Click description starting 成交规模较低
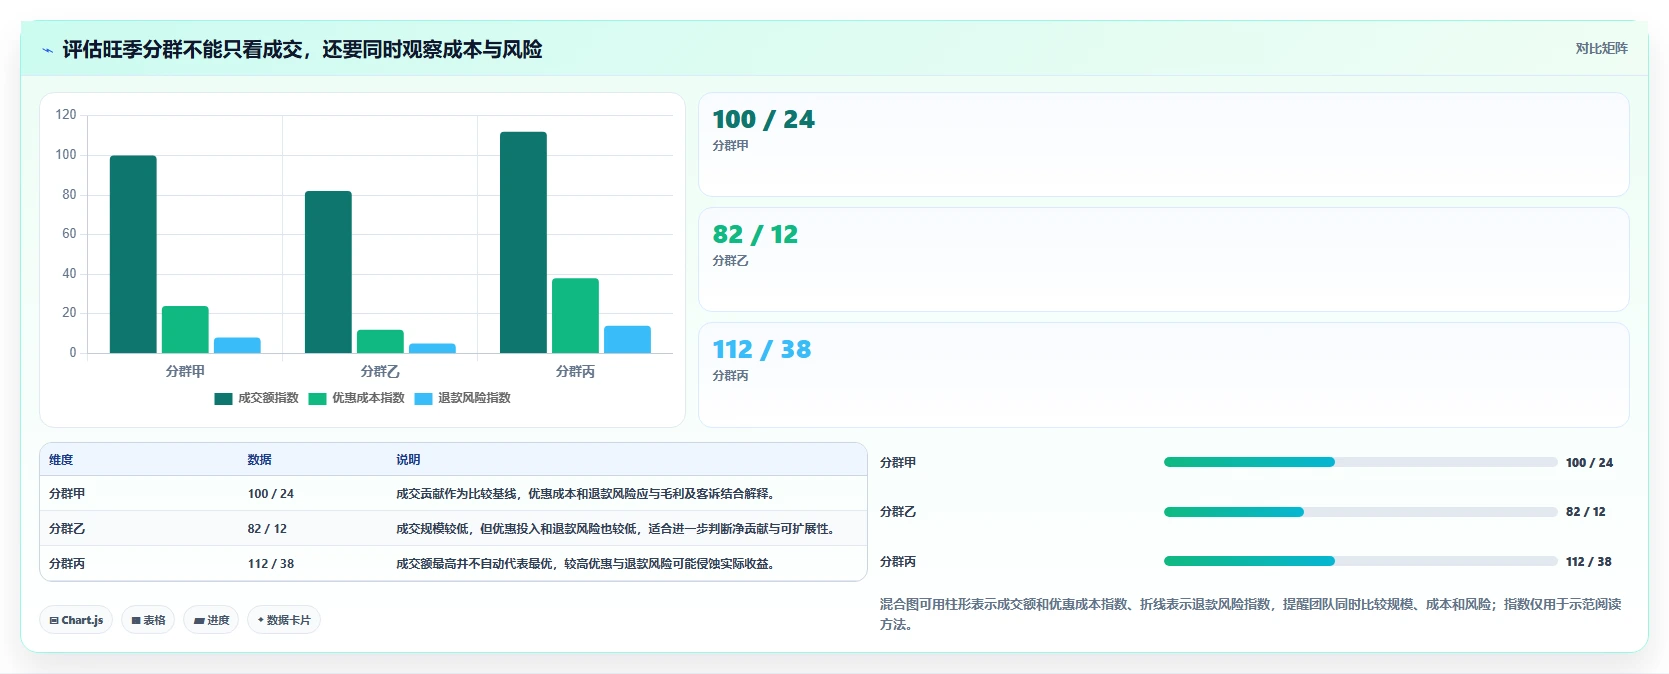This screenshot has height=674, width=1669. pos(617,529)
